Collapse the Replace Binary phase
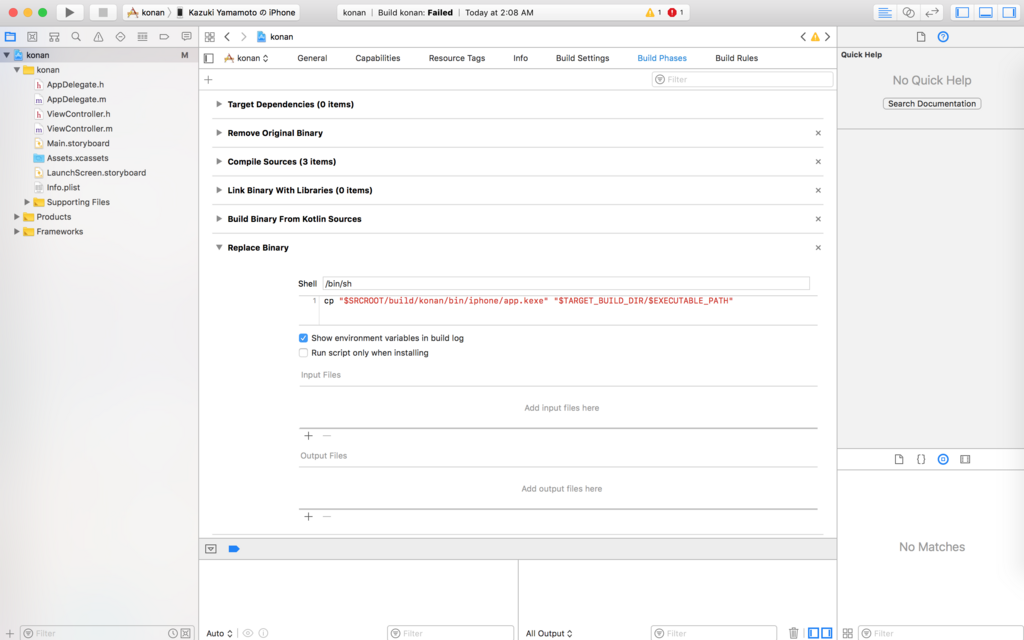1024x640 pixels. tap(219, 248)
